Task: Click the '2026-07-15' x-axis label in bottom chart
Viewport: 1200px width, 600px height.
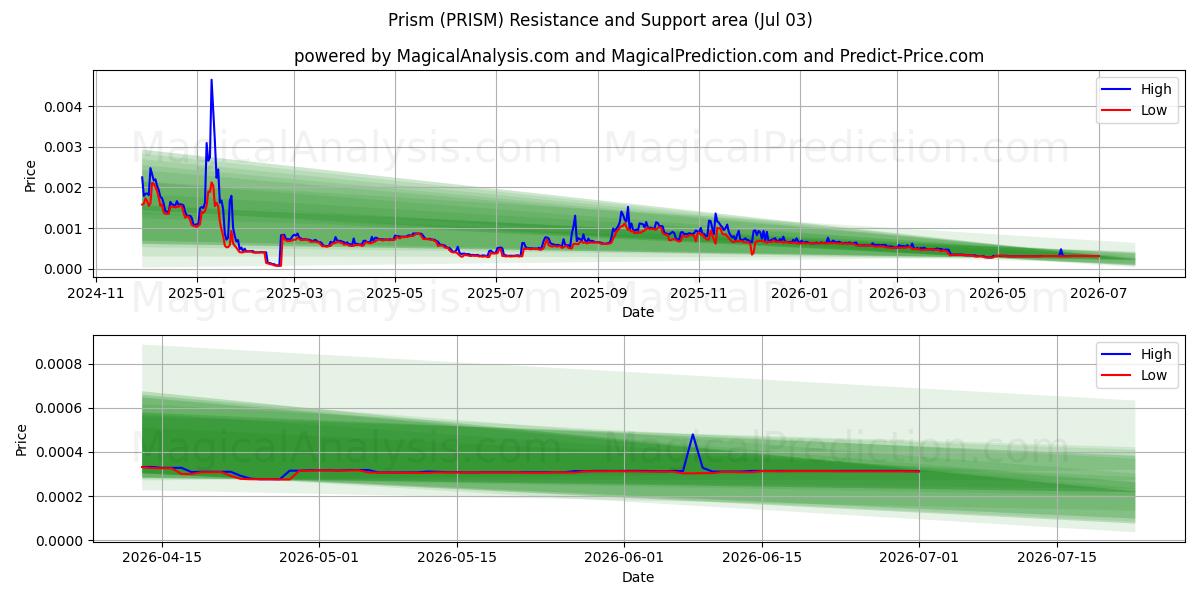Action: coord(1057,558)
